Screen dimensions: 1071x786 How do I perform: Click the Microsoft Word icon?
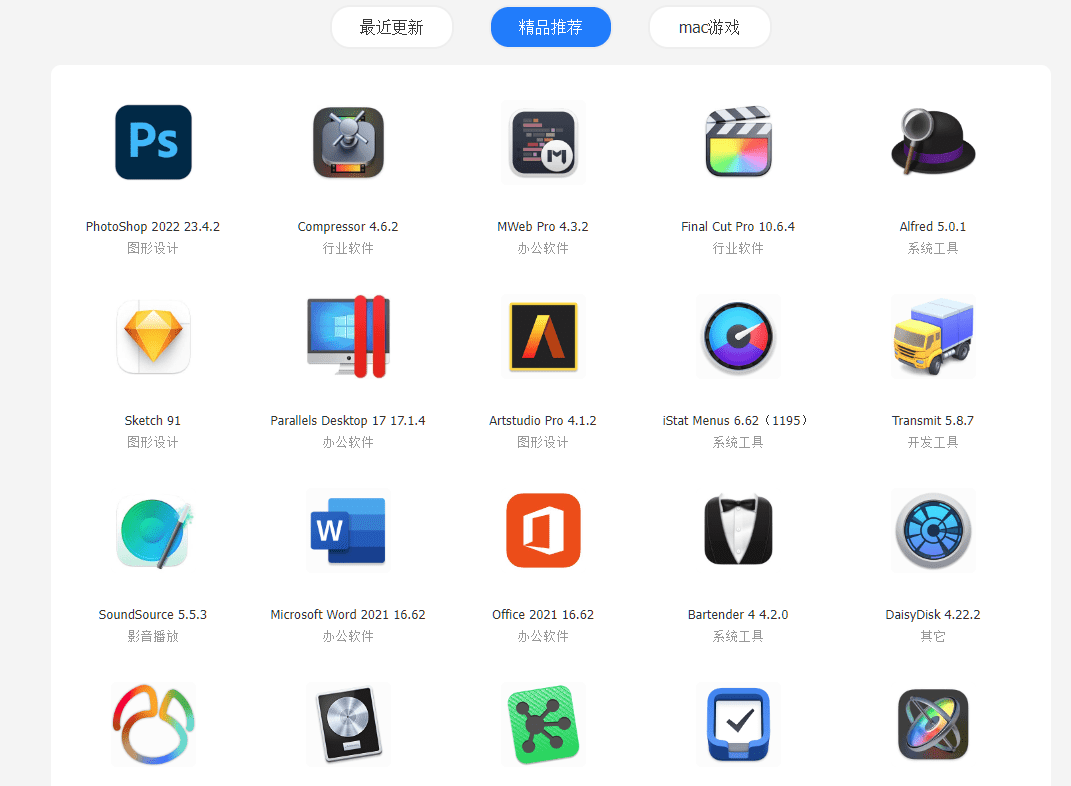(348, 531)
